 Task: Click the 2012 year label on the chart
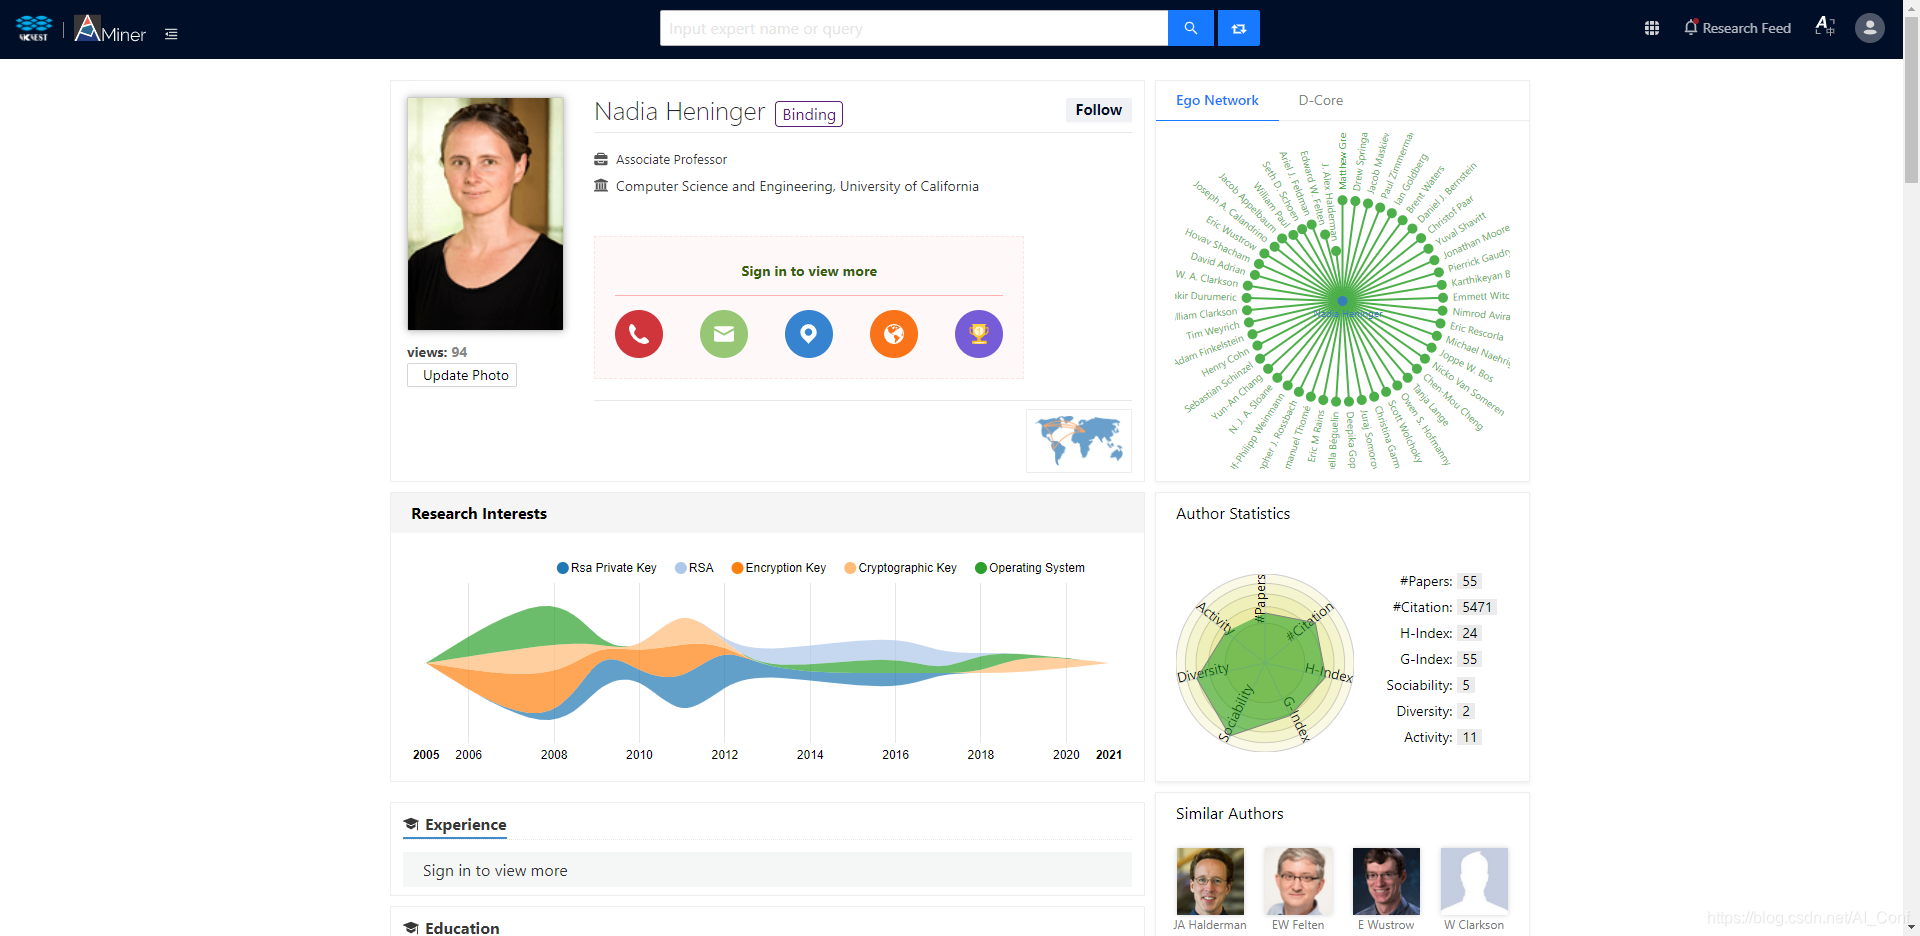[725, 755]
